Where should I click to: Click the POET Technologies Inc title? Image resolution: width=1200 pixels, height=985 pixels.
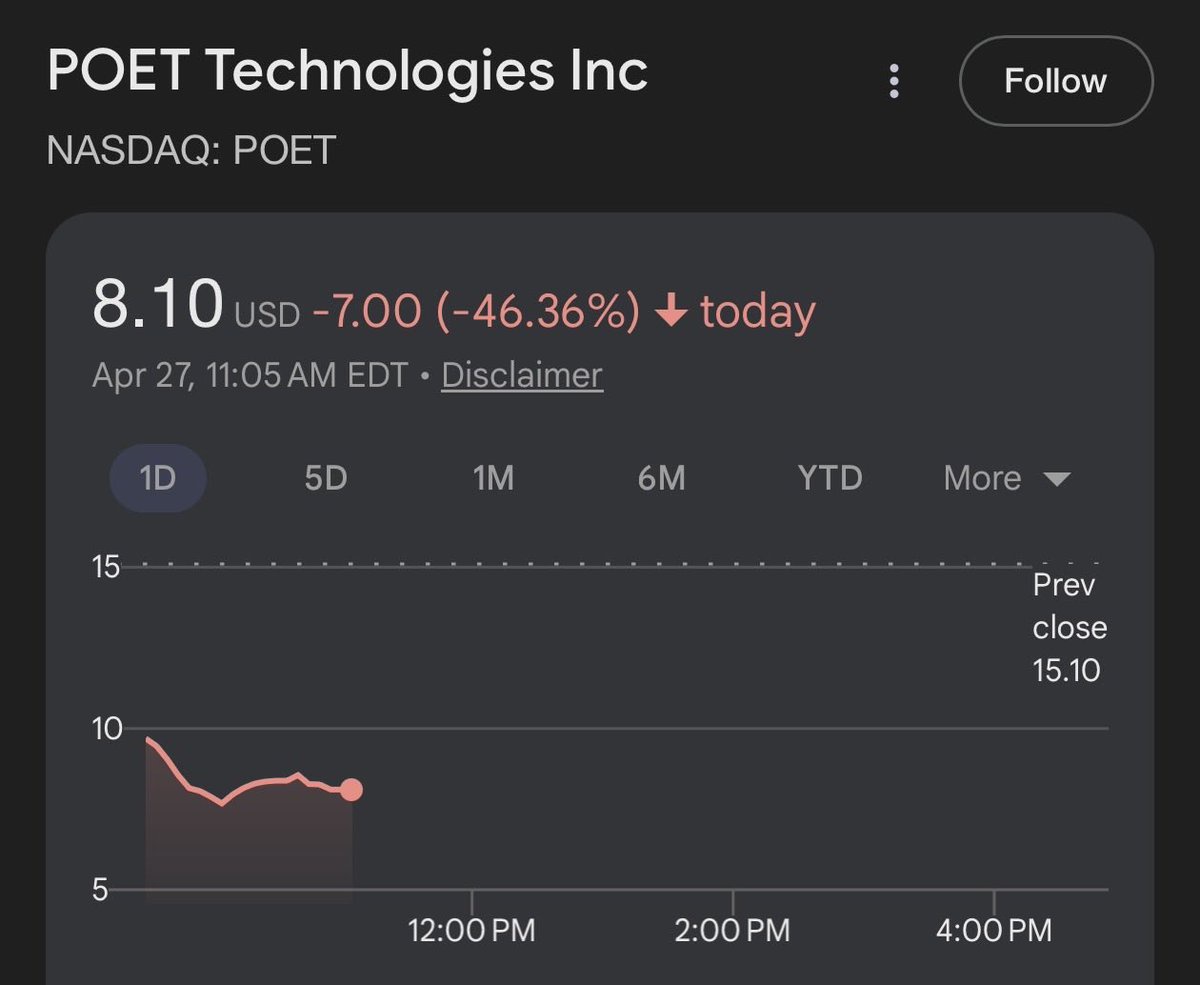coord(348,71)
